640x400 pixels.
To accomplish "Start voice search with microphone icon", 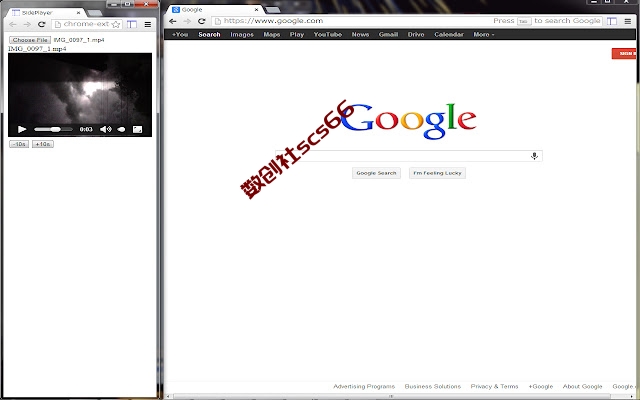I will tap(534, 156).
